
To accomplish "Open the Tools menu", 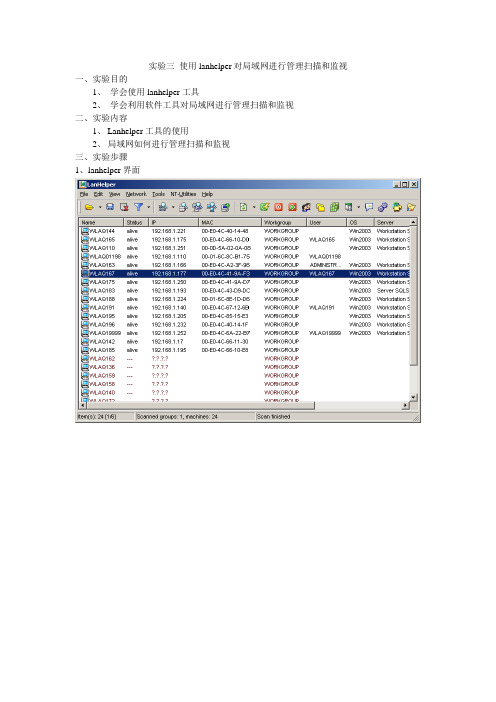I will (x=158, y=194).
